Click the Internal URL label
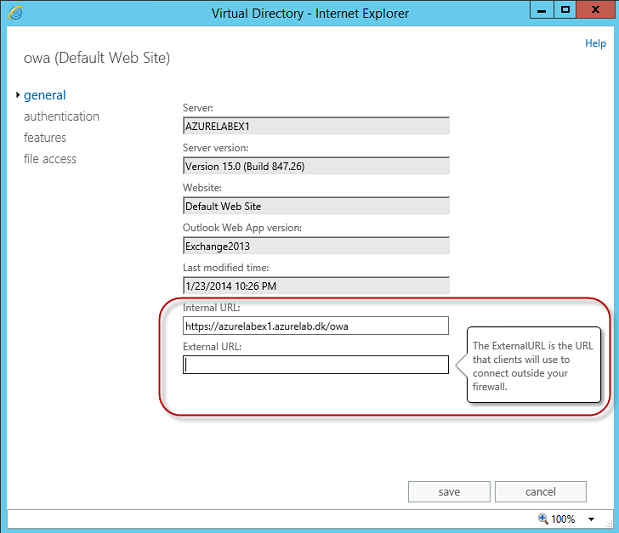The image size is (619, 533). tap(212, 308)
